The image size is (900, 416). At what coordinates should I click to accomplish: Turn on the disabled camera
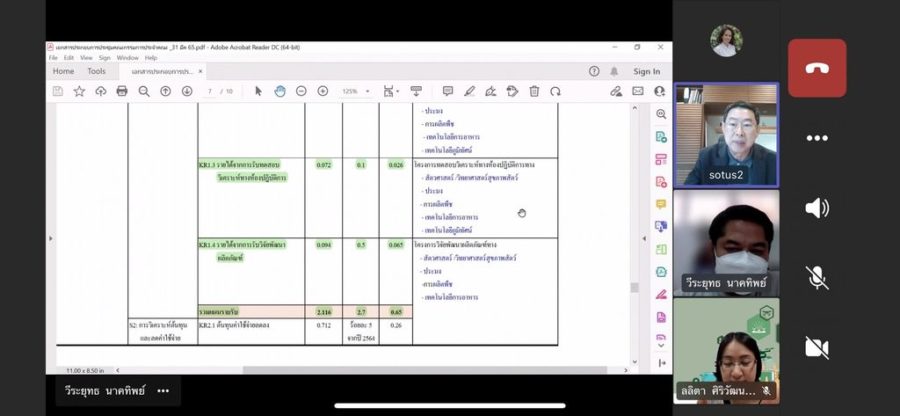(817, 347)
